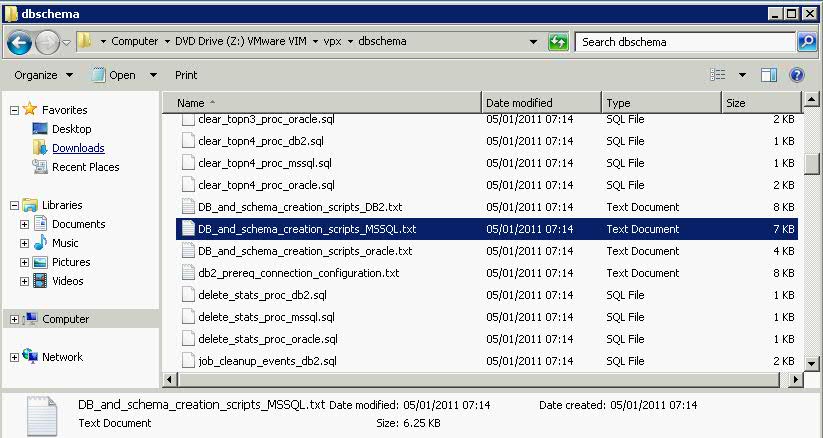Select Desktop in Favorites
The image size is (823, 438).
pyautogui.click(x=71, y=129)
